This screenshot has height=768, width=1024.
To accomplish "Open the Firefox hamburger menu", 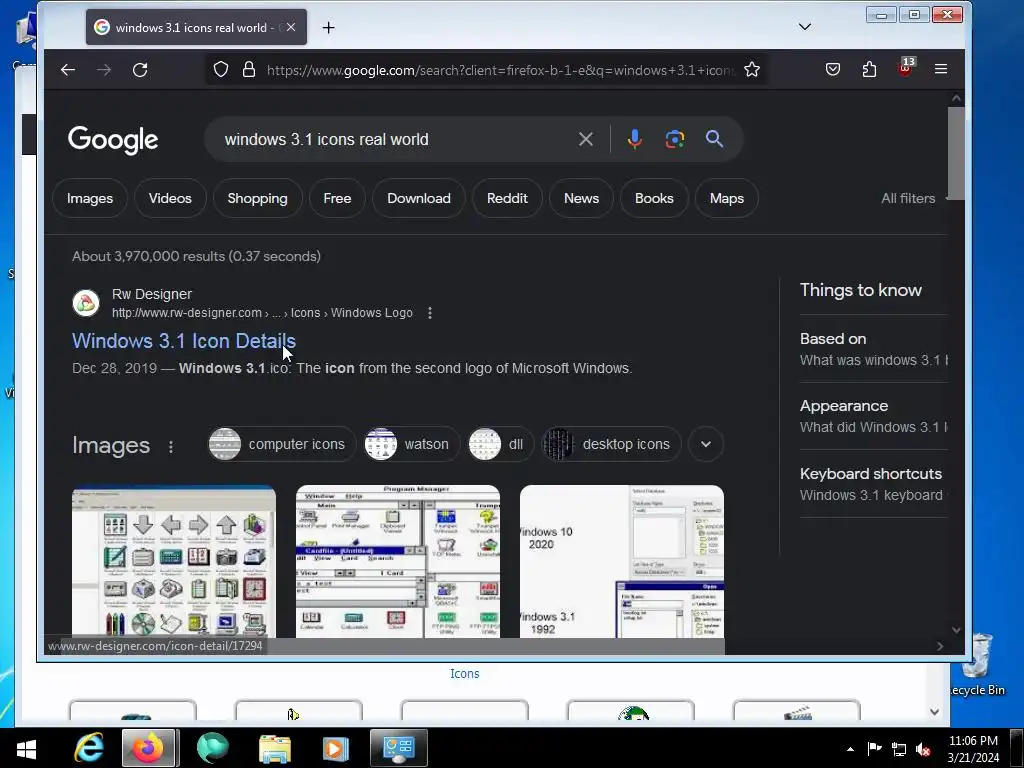I will [941, 69].
